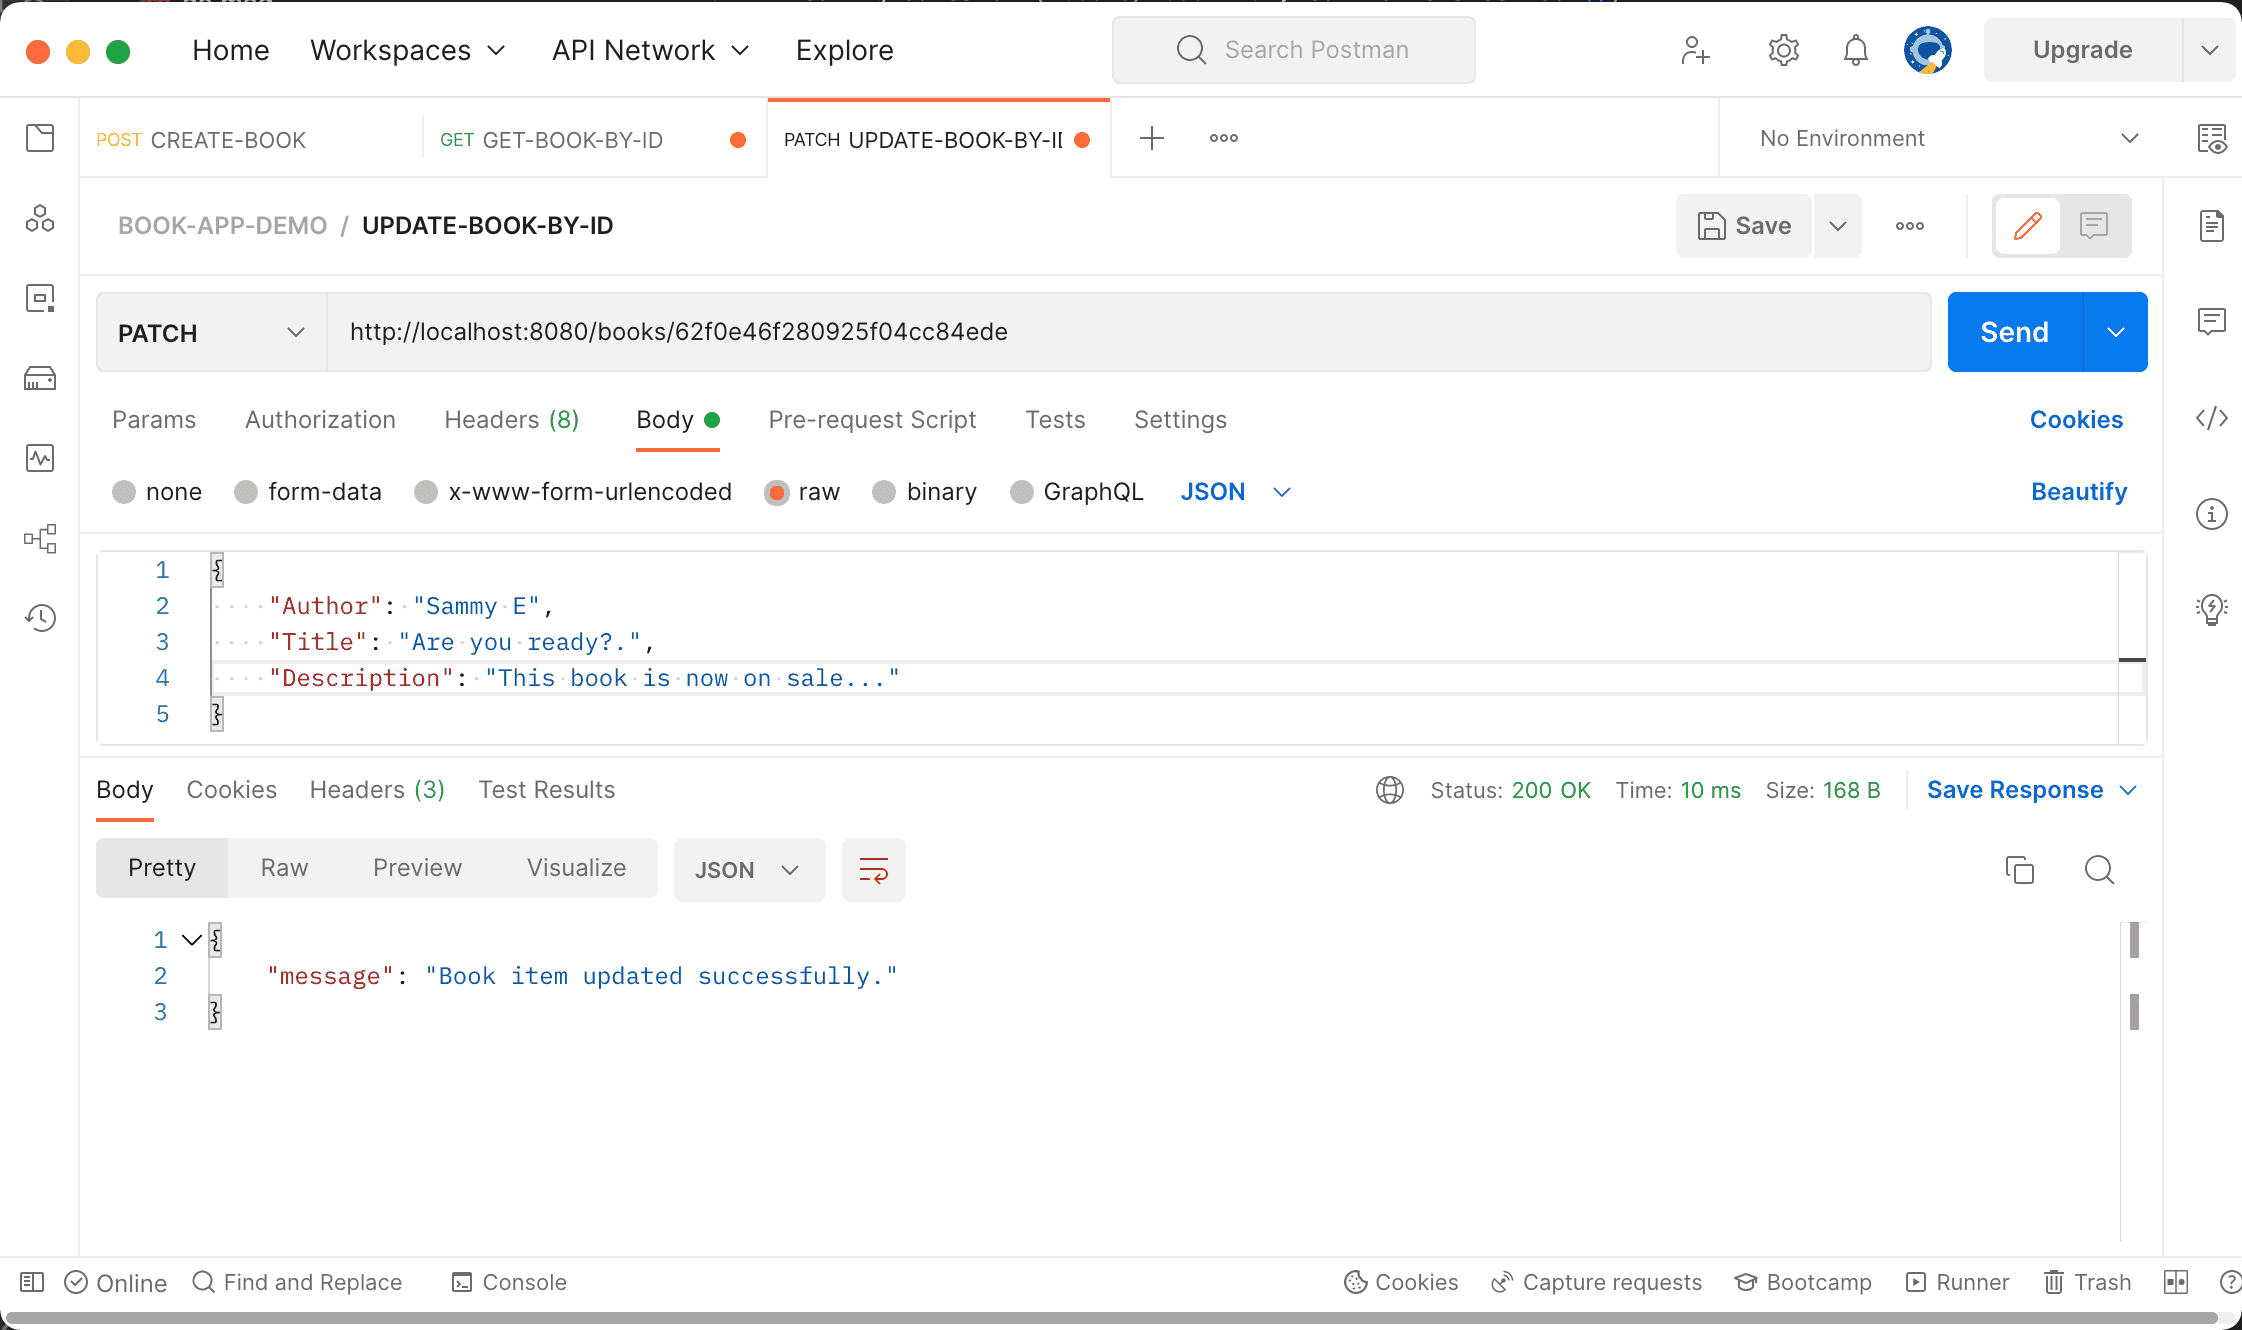Toggle response line wrap icon
Screen dimensions: 2242x1330
click(873, 870)
